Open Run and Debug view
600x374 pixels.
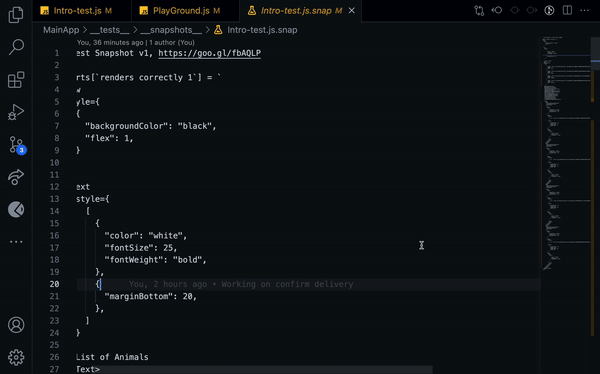click(16, 112)
